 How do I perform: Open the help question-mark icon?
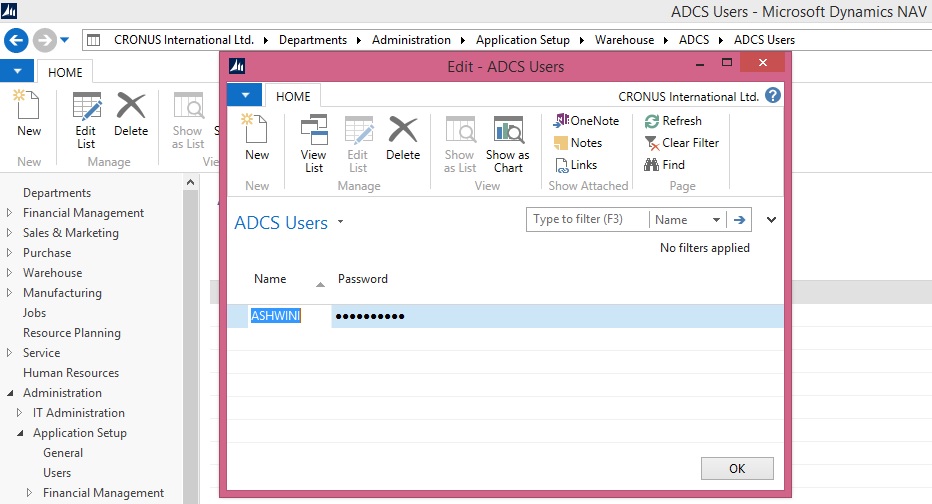coord(773,96)
